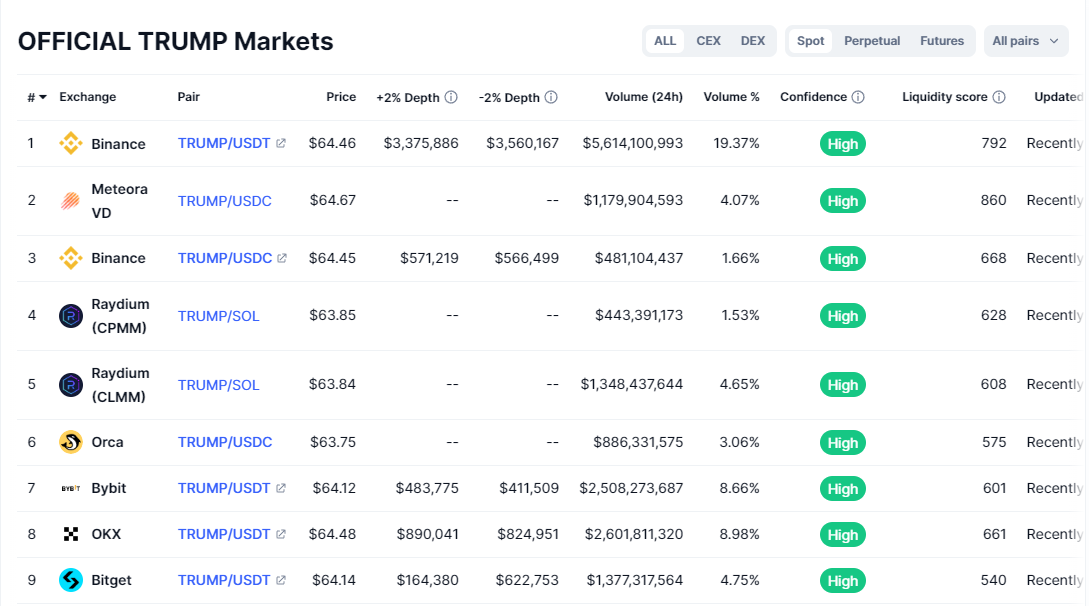Click the $2,601,811,320 volume cell

click(633, 534)
